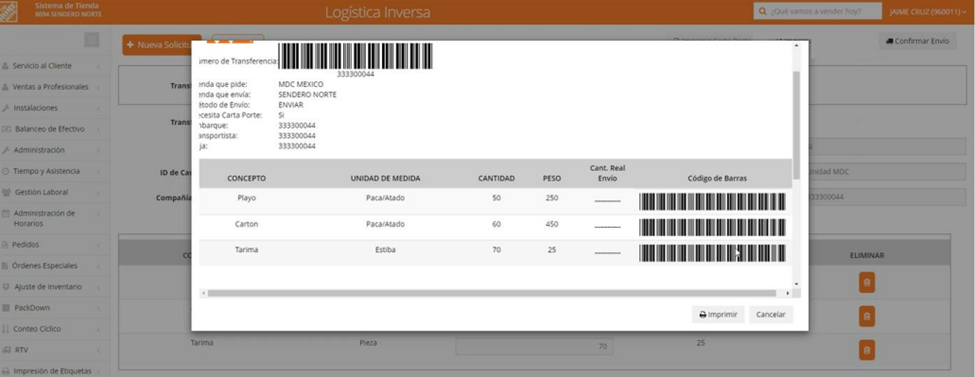Click the horizontal scrollbar thumb in dialog
Screen dimensions: 975x377
(491, 293)
